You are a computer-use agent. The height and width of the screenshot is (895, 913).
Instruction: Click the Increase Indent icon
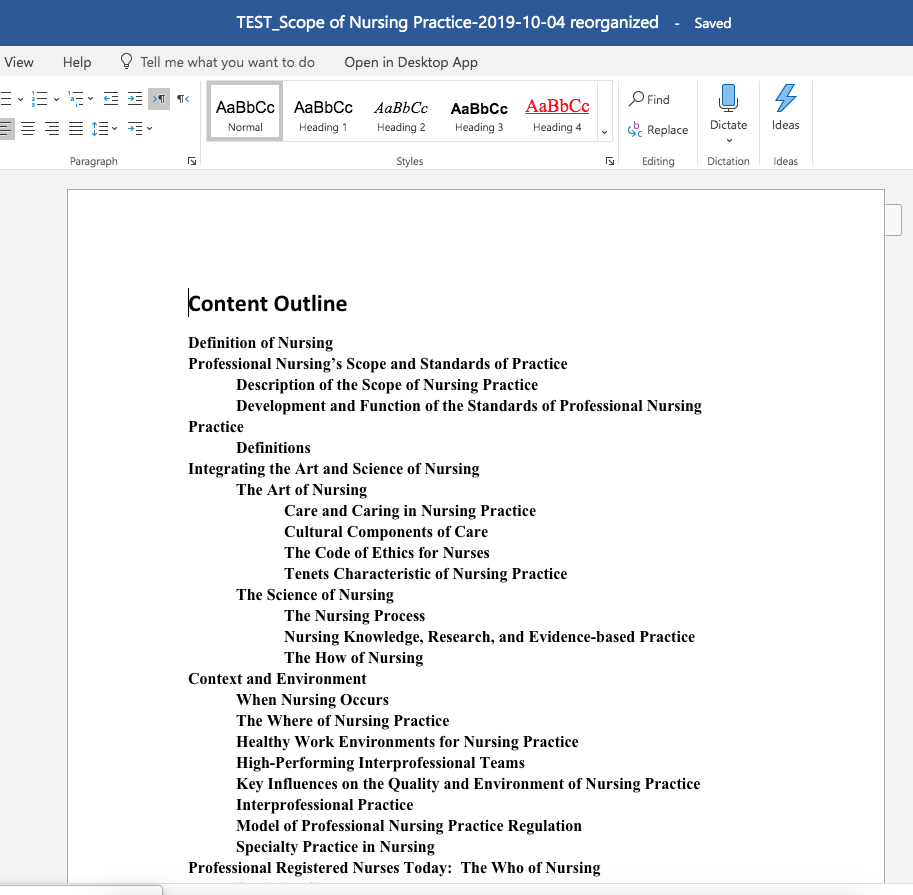click(134, 99)
